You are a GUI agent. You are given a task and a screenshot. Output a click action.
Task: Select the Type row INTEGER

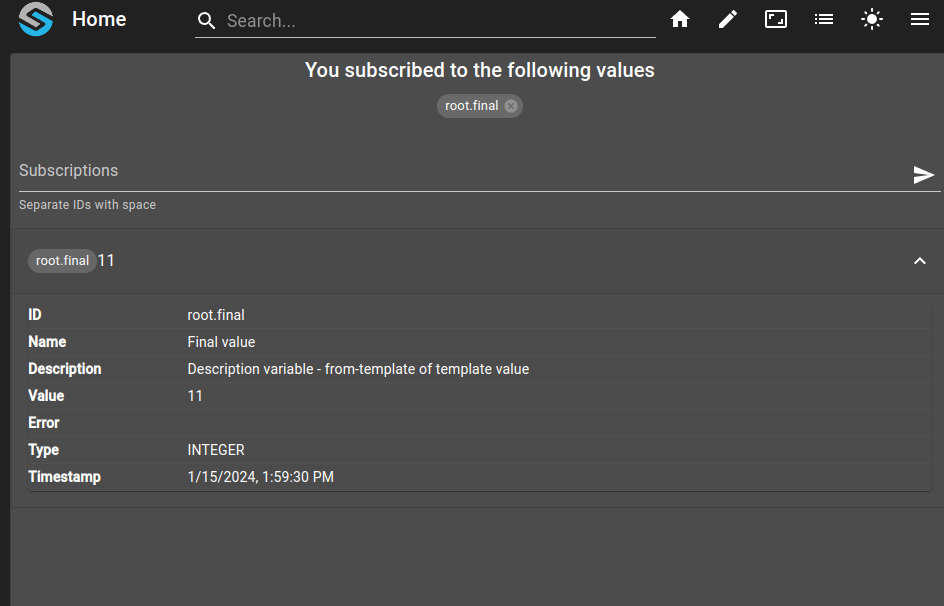[479, 450]
